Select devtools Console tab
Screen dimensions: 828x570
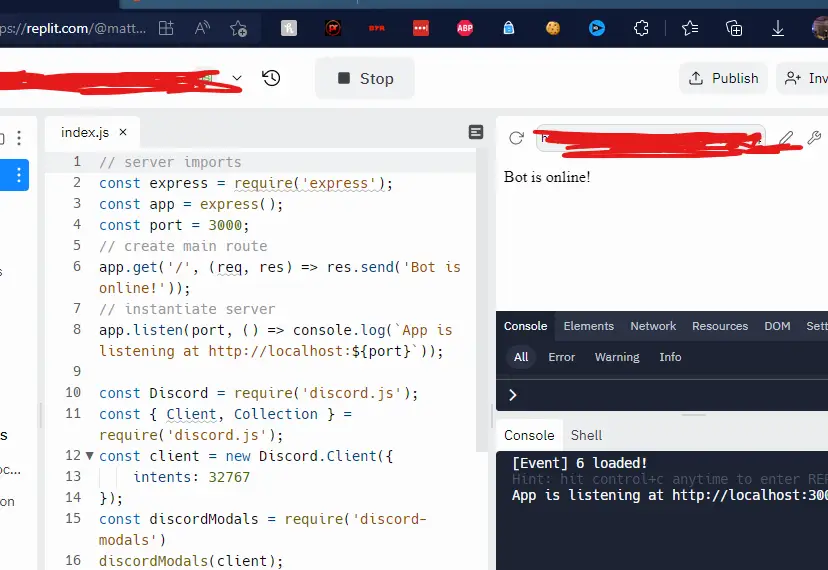pos(525,326)
